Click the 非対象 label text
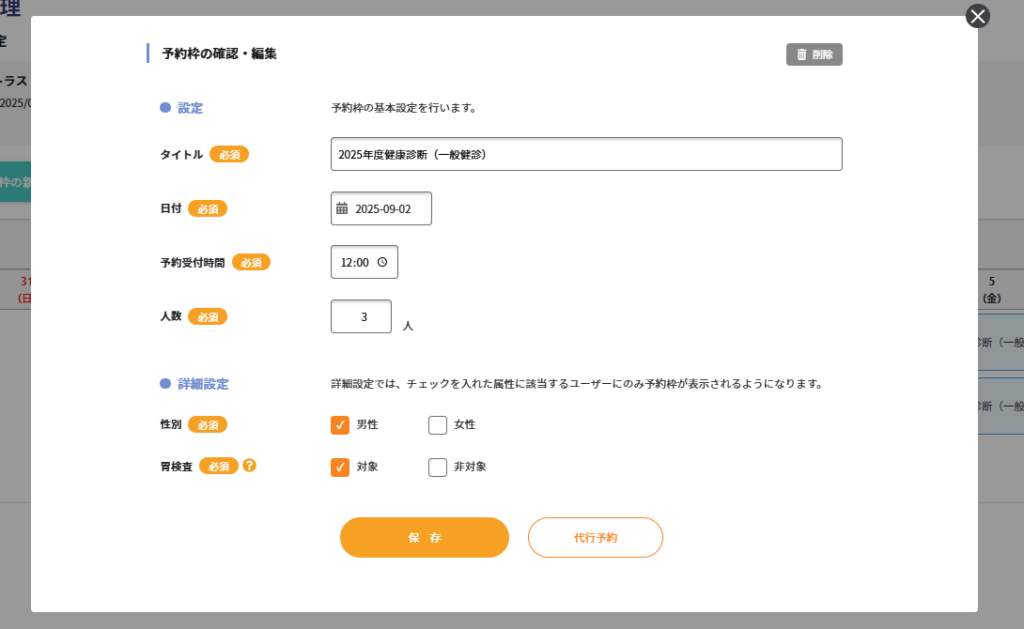 [469, 467]
